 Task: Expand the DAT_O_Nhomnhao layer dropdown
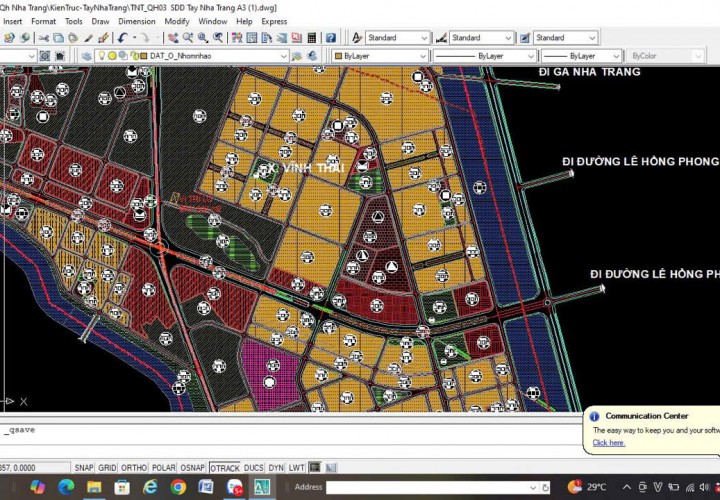pos(284,56)
